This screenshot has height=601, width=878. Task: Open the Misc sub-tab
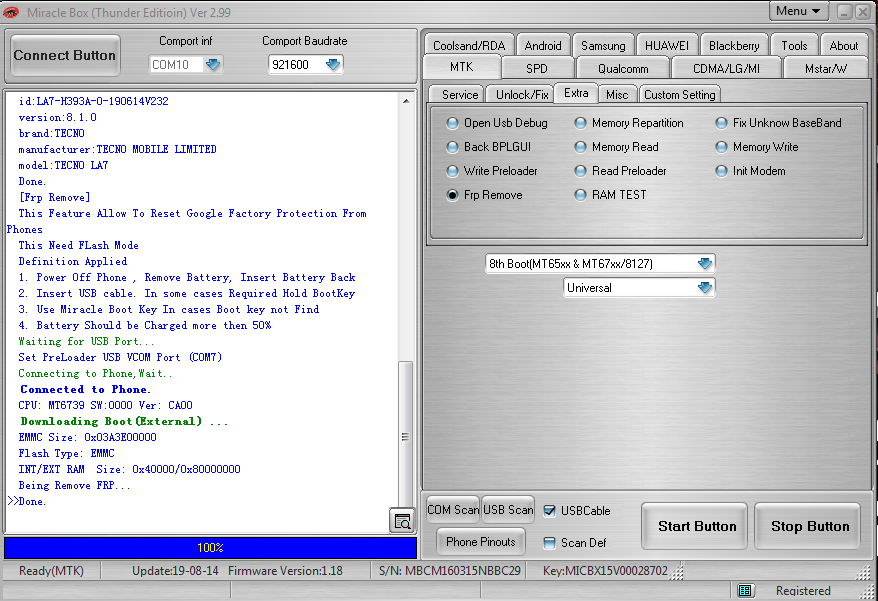[x=617, y=95]
